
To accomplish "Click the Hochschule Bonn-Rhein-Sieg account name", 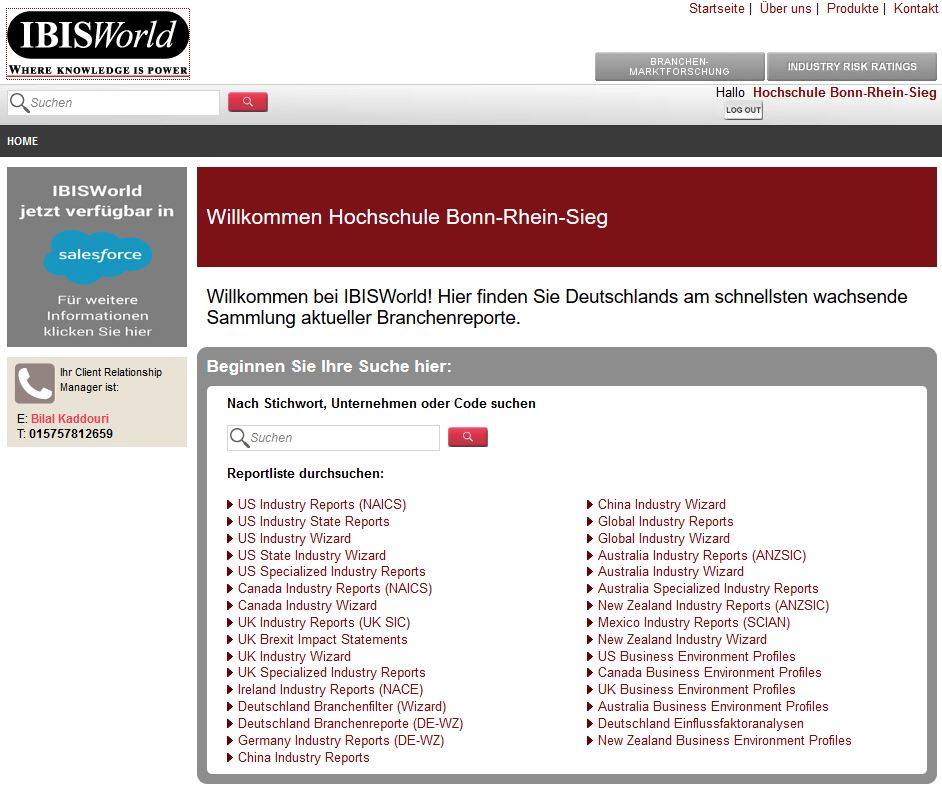I will point(844,93).
